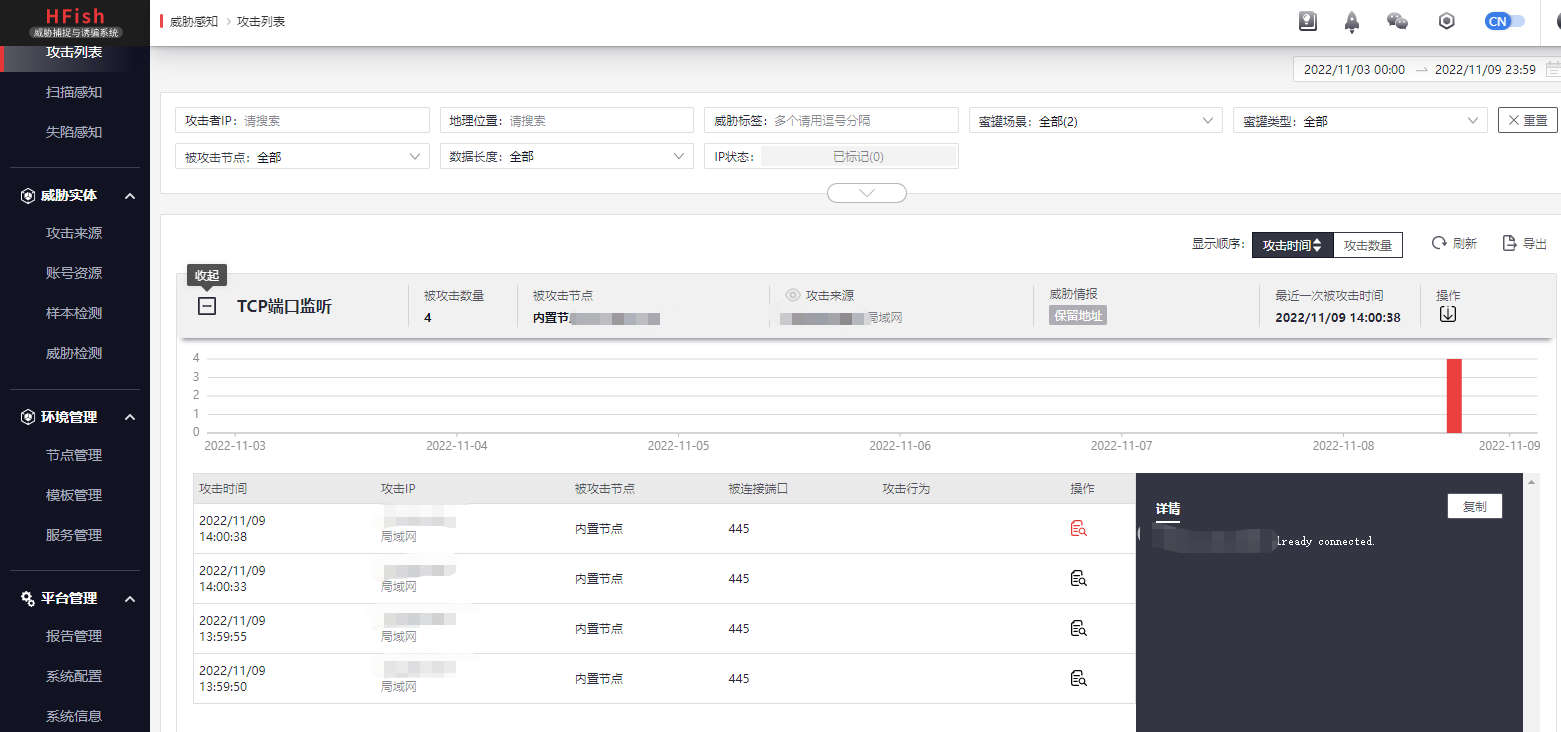Click the 2022/11/09 23:59 end date
Viewport: 1561px width, 732px height.
(x=1485, y=70)
